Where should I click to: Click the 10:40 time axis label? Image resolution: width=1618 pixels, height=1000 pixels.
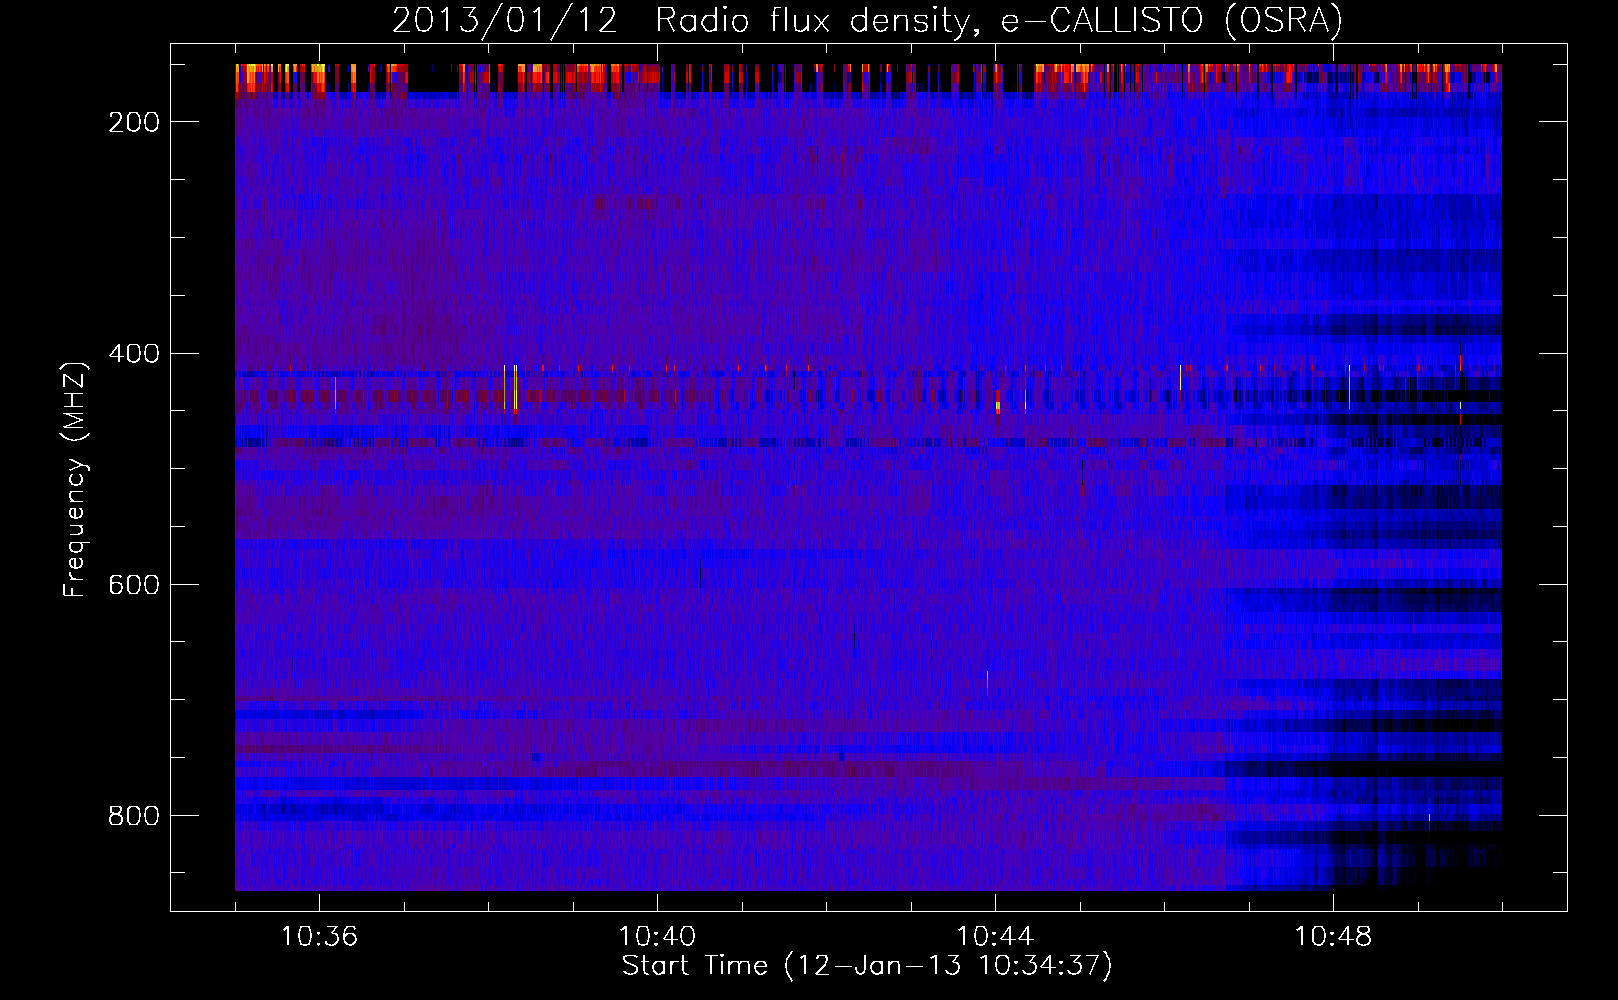coord(657,937)
